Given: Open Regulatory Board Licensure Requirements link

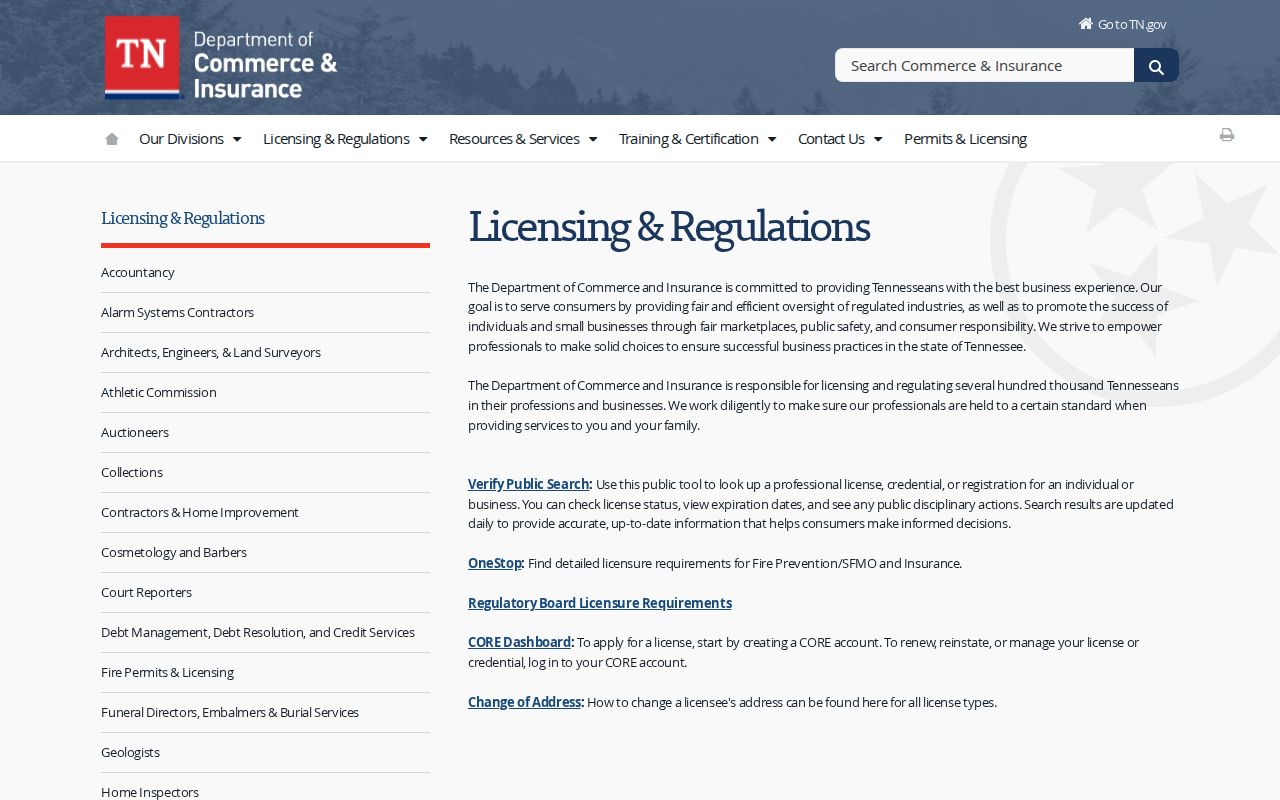Looking at the screenshot, I should point(600,603).
